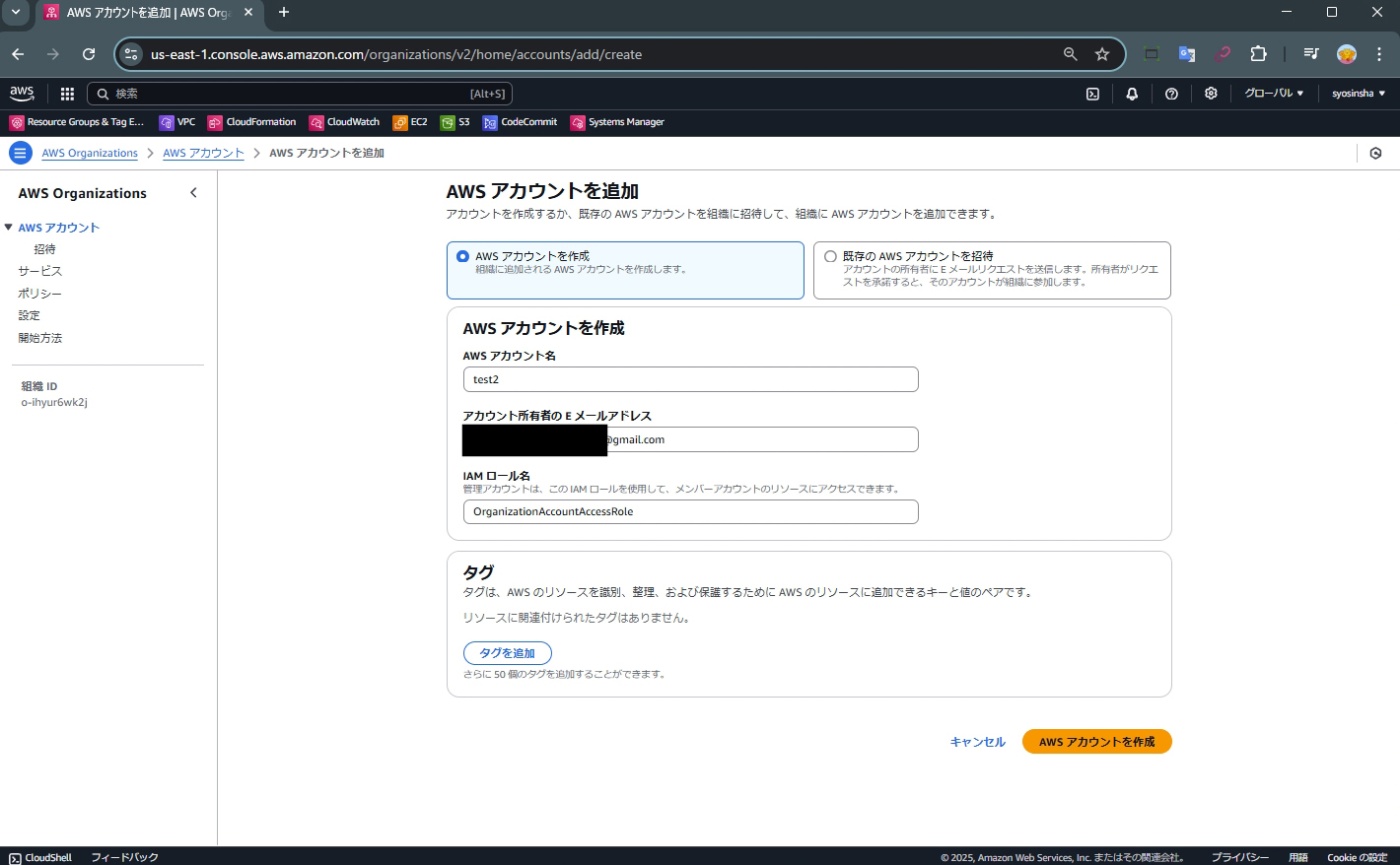Open 設定 in the sidebar
This screenshot has height=865, width=1400.
(29, 315)
